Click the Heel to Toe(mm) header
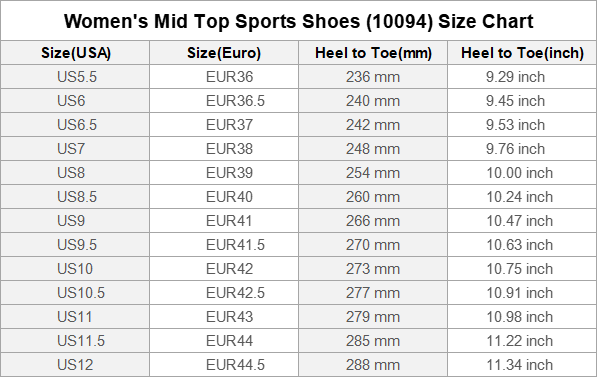The image size is (597, 377). pyautogui.click(x=373, y=53)
